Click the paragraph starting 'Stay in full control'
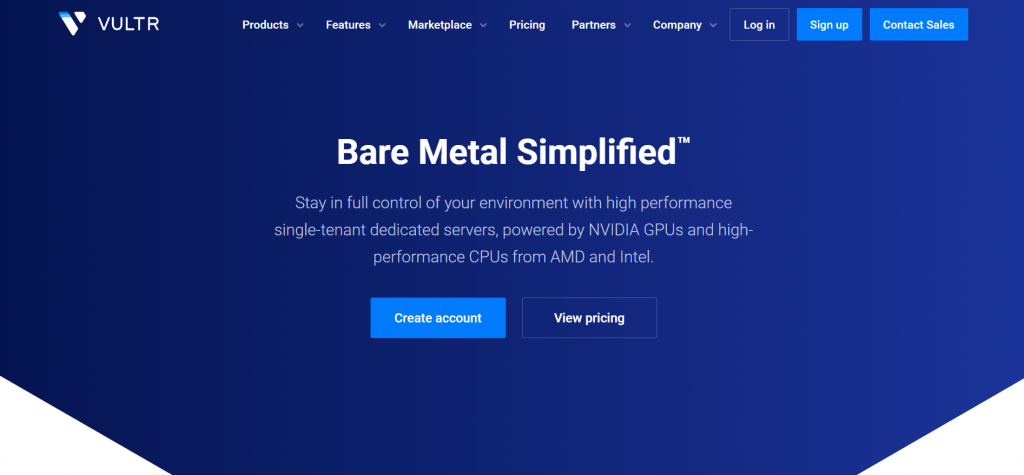 coord(513,230)
